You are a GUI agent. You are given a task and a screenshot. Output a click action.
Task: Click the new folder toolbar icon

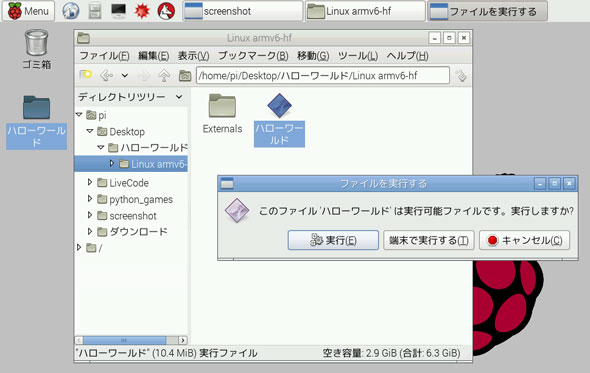click(x=86, y=75)
